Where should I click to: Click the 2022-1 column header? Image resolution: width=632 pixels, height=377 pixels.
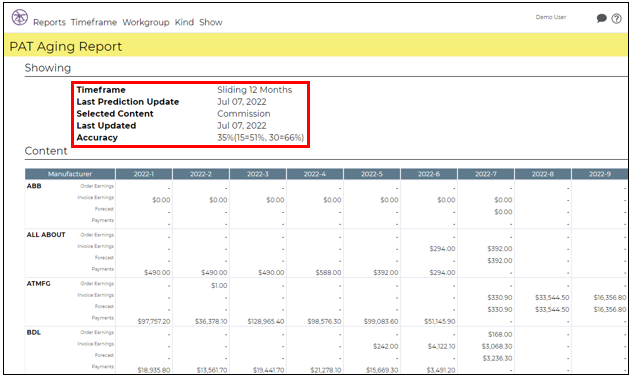coord(144,174)
